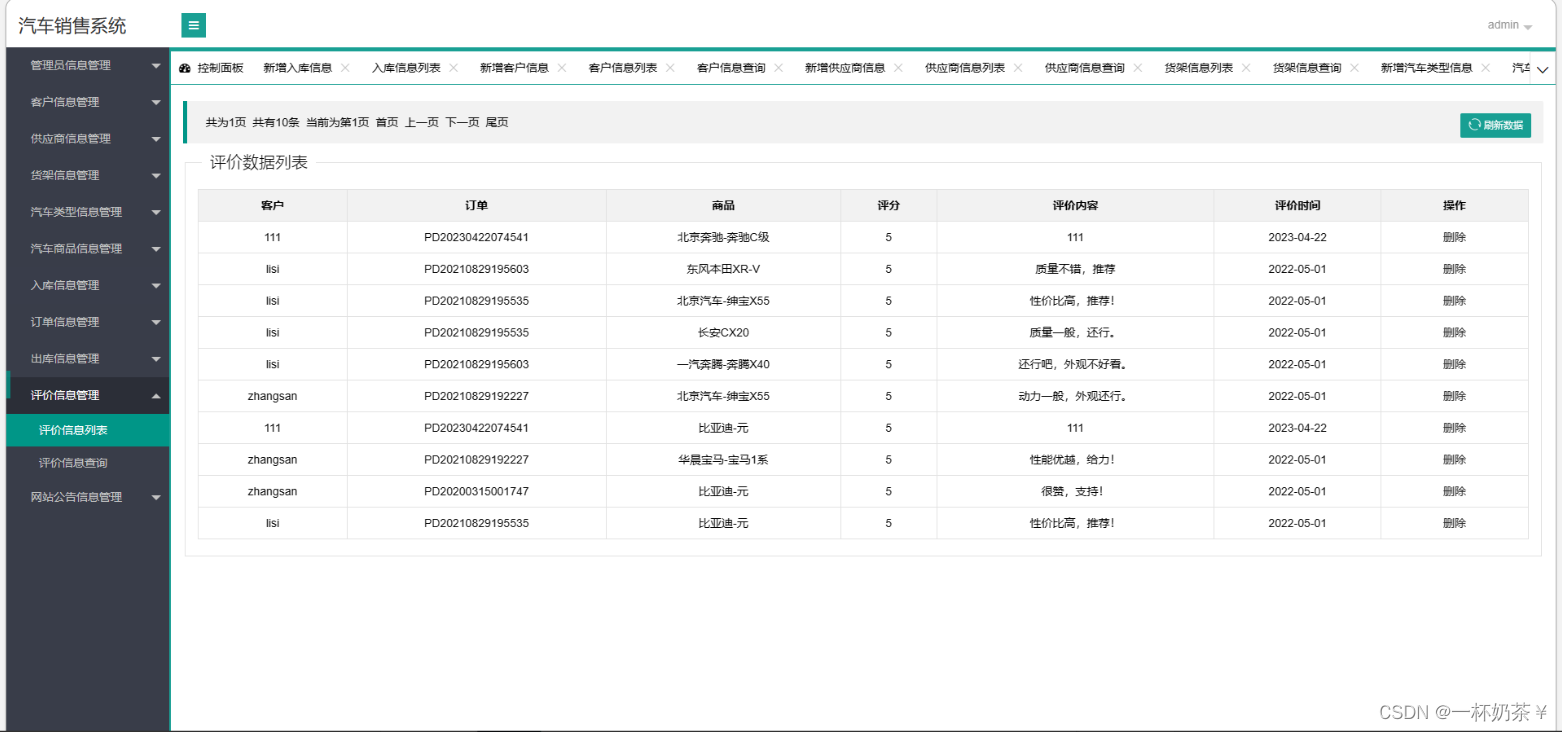
Task: Expand 订单信息管理 sidebar menu
Action: tap(88, 322)
